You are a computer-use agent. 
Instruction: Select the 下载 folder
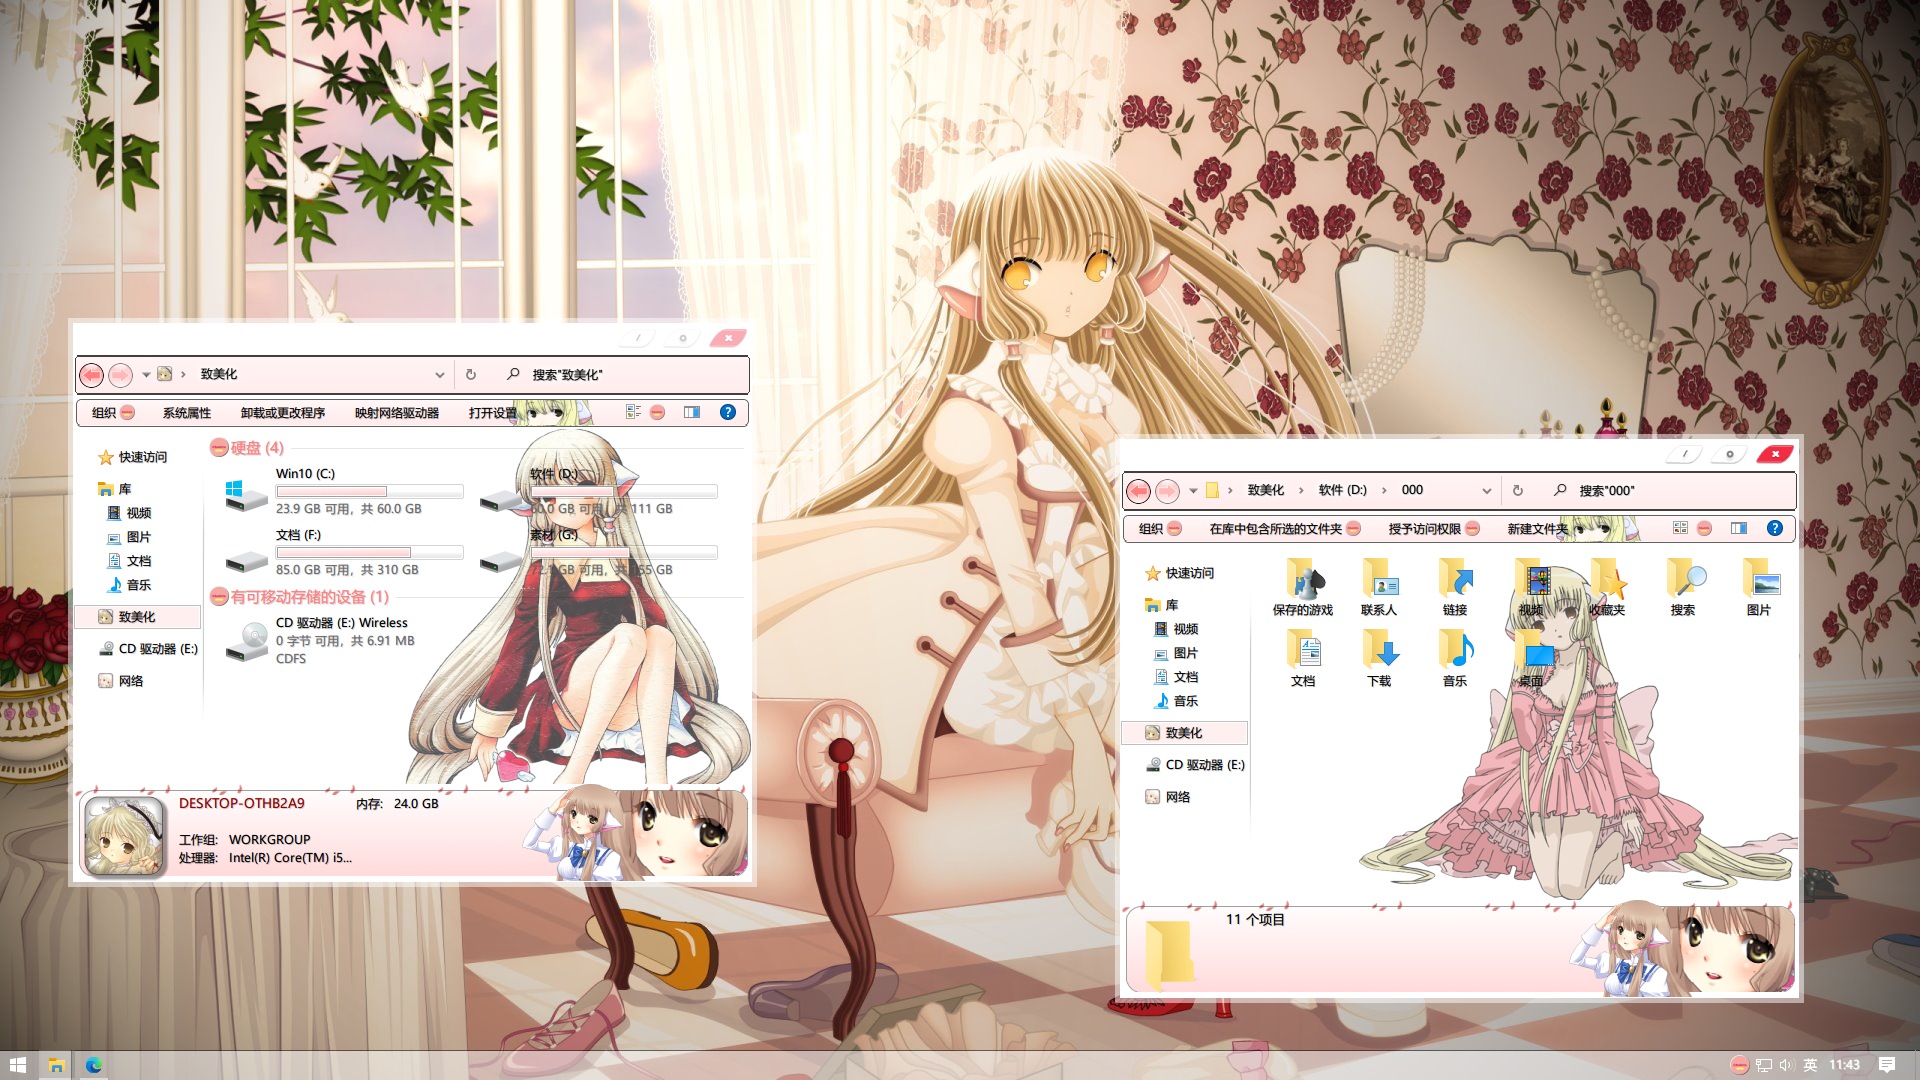1379,658
